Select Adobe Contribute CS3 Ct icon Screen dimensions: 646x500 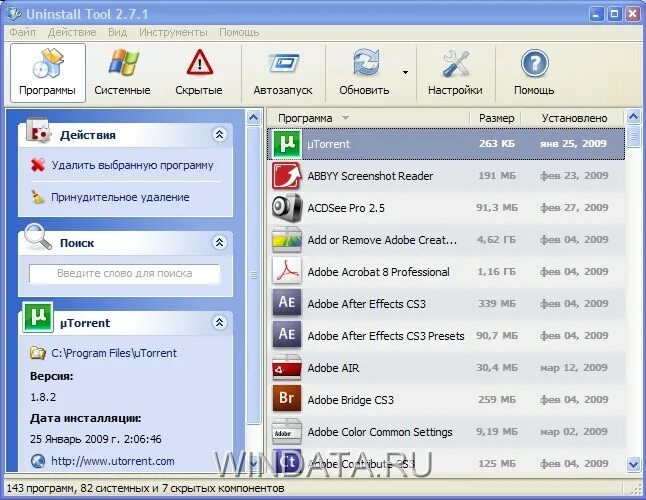pyautogui.click(x=287, y=462)
